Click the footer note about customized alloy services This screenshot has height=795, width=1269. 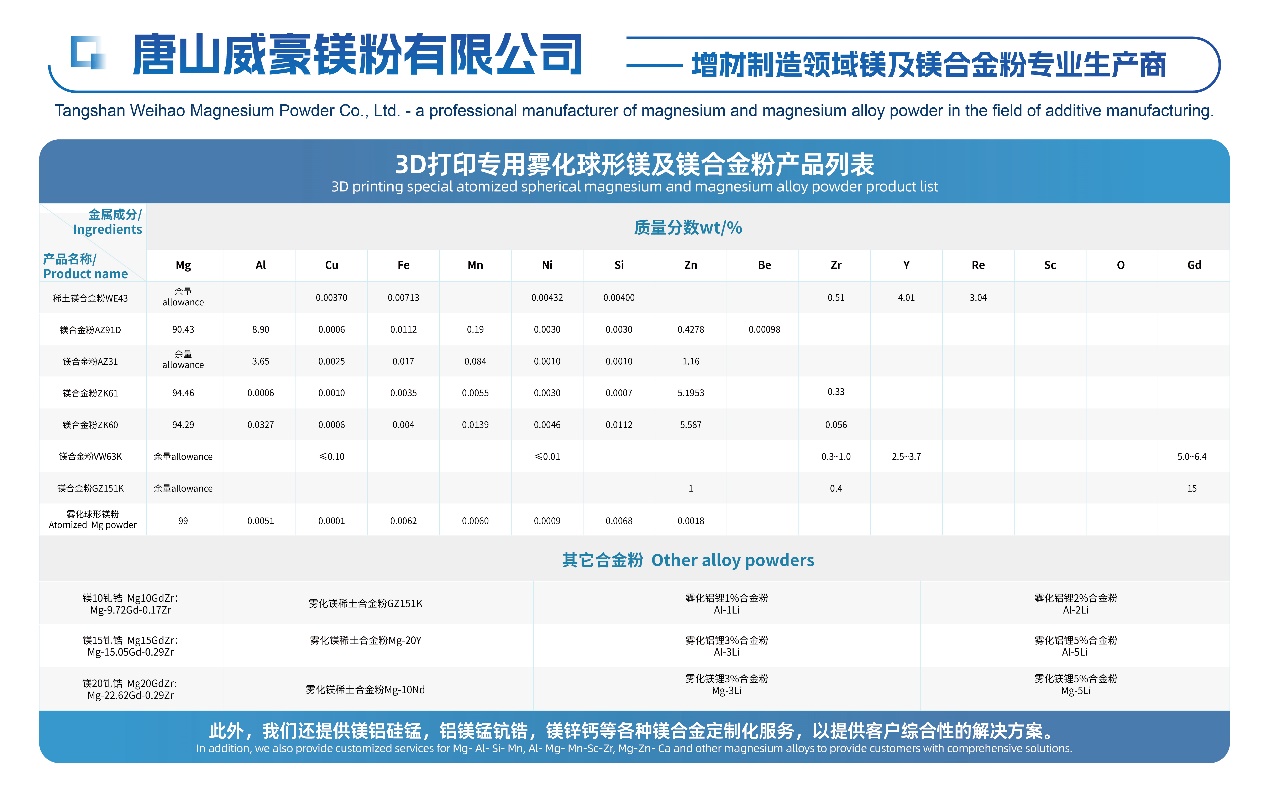pyautogui.click(x=634, y=737)
